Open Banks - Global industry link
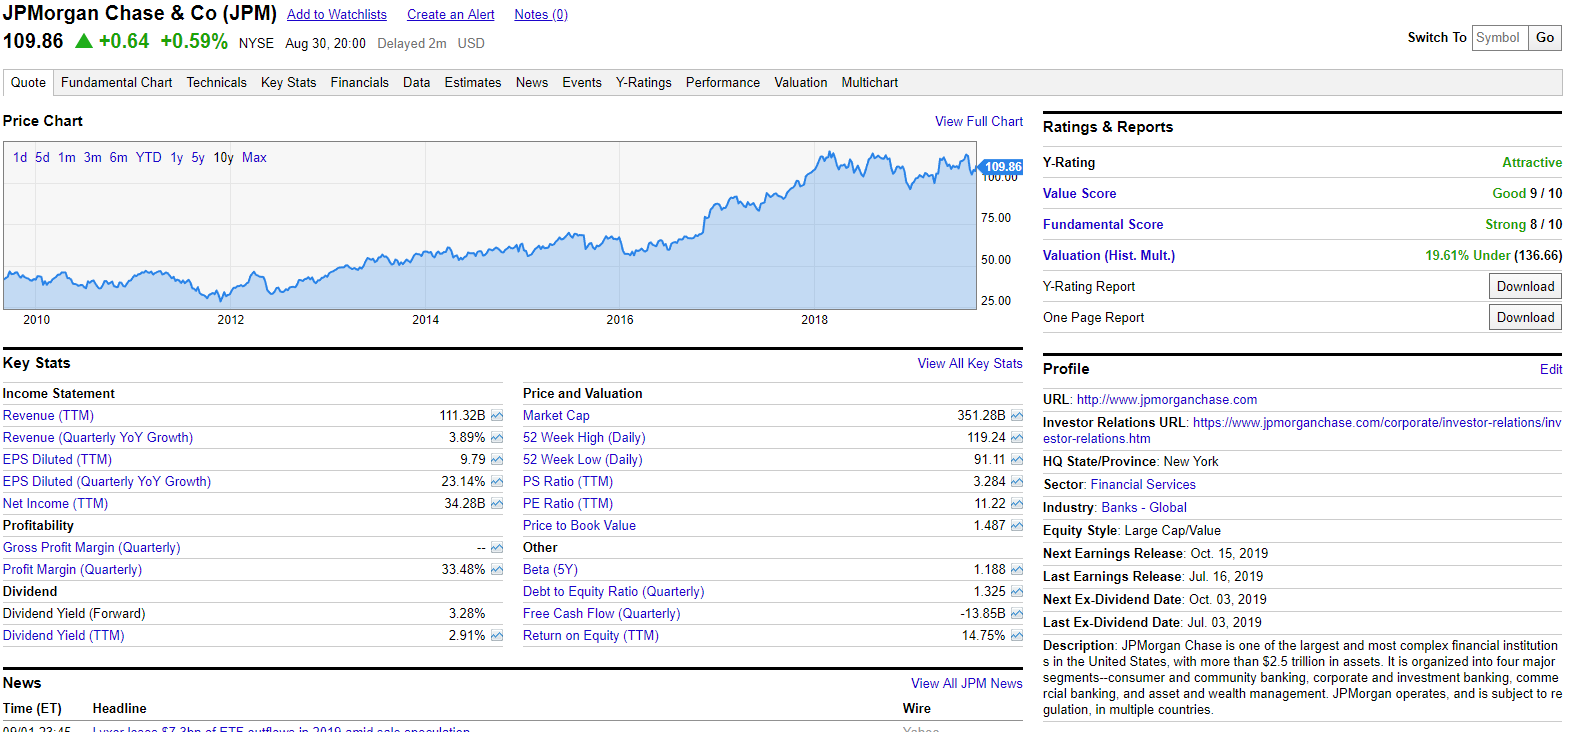This screenshot has width=1576, height=732. (x=1144, y=508)
